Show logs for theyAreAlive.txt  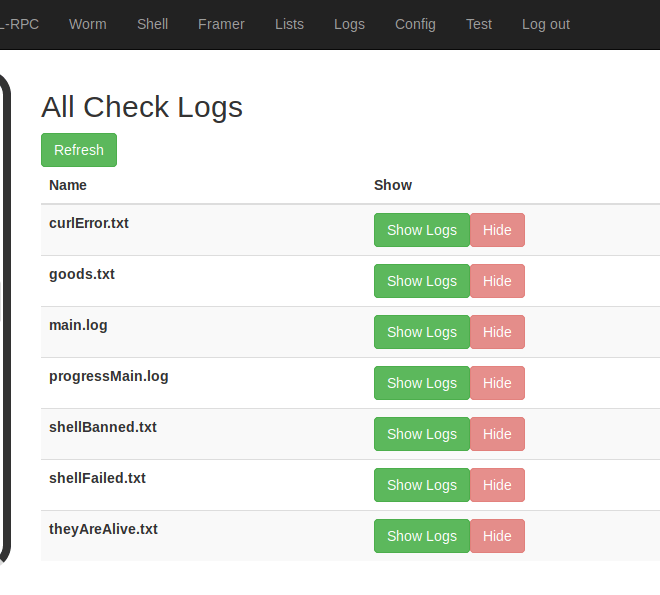pos(422,536)
